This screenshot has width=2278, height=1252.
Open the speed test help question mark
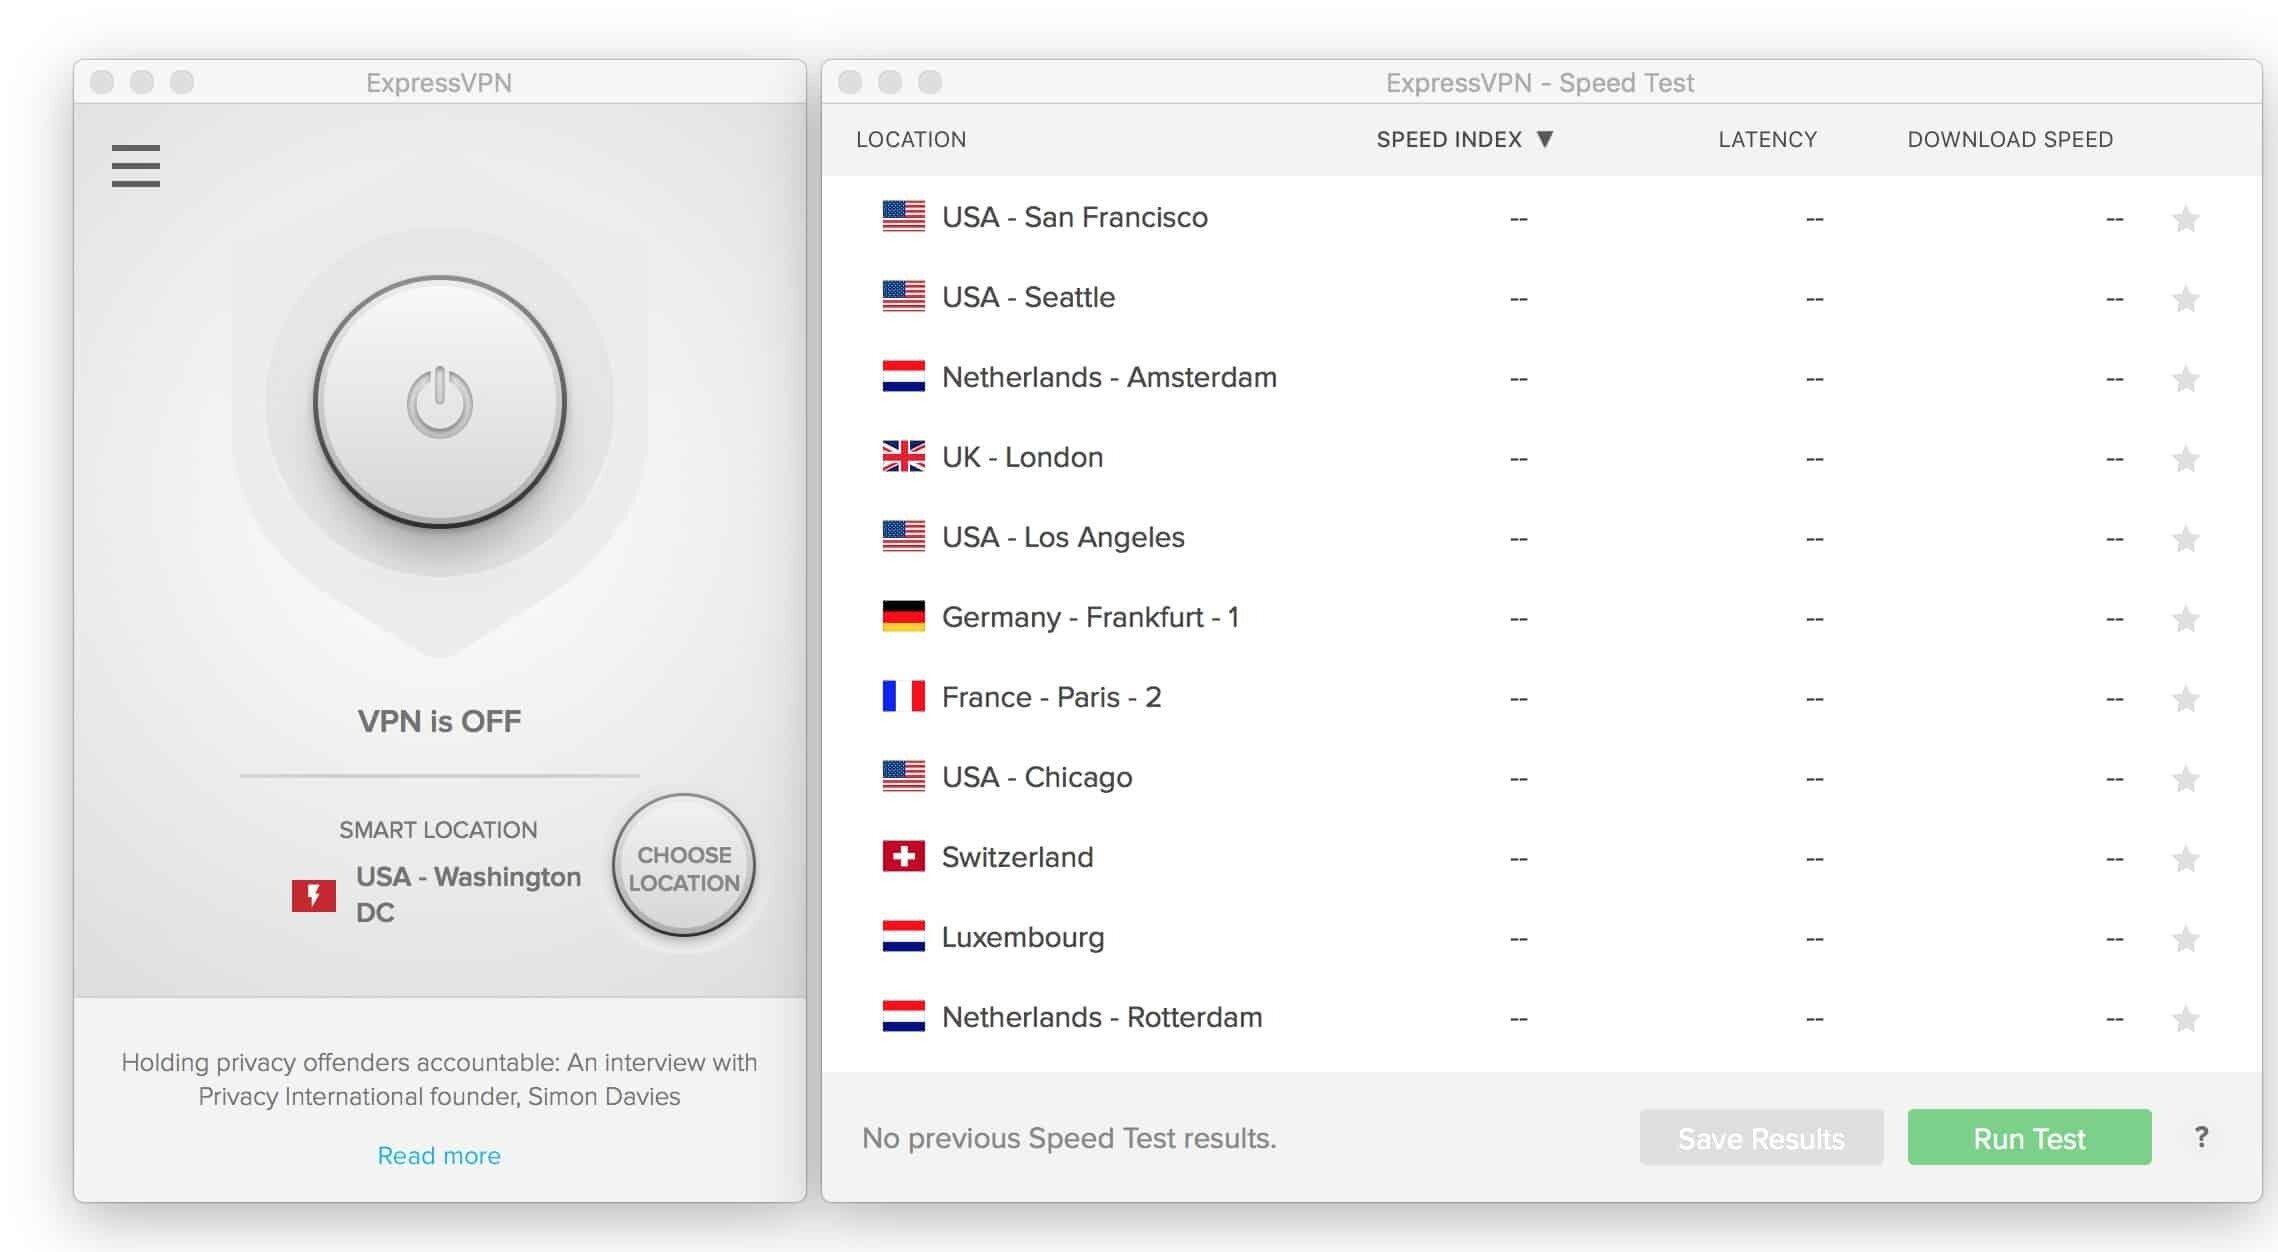tap(2201, 1137)
